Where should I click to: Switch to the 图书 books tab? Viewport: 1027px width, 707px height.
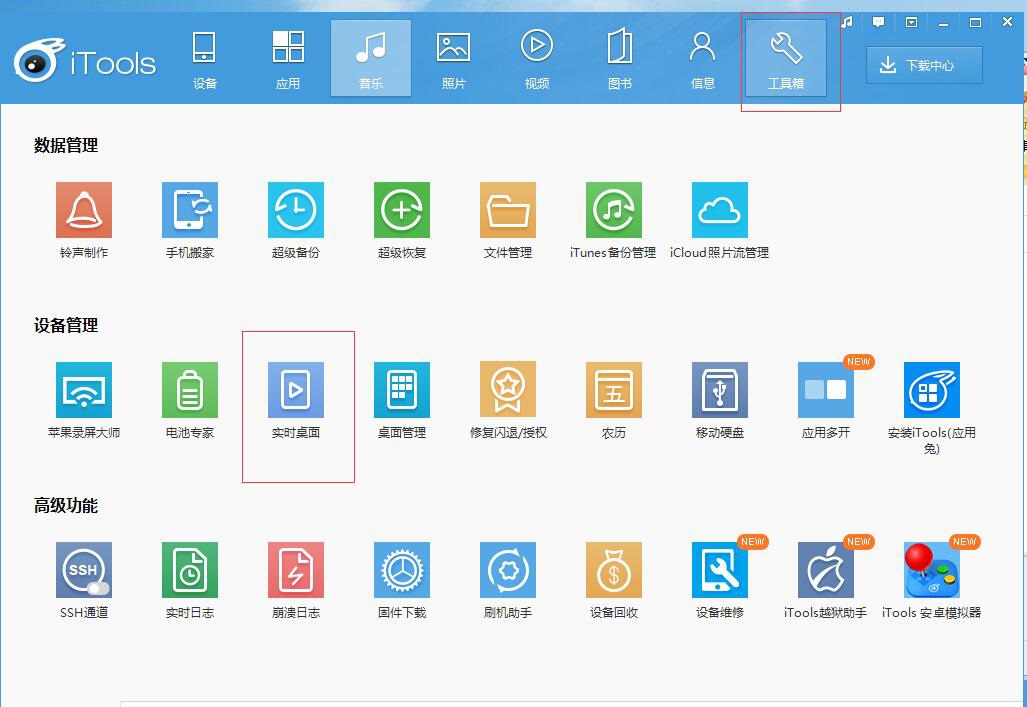tap(620, 59)
